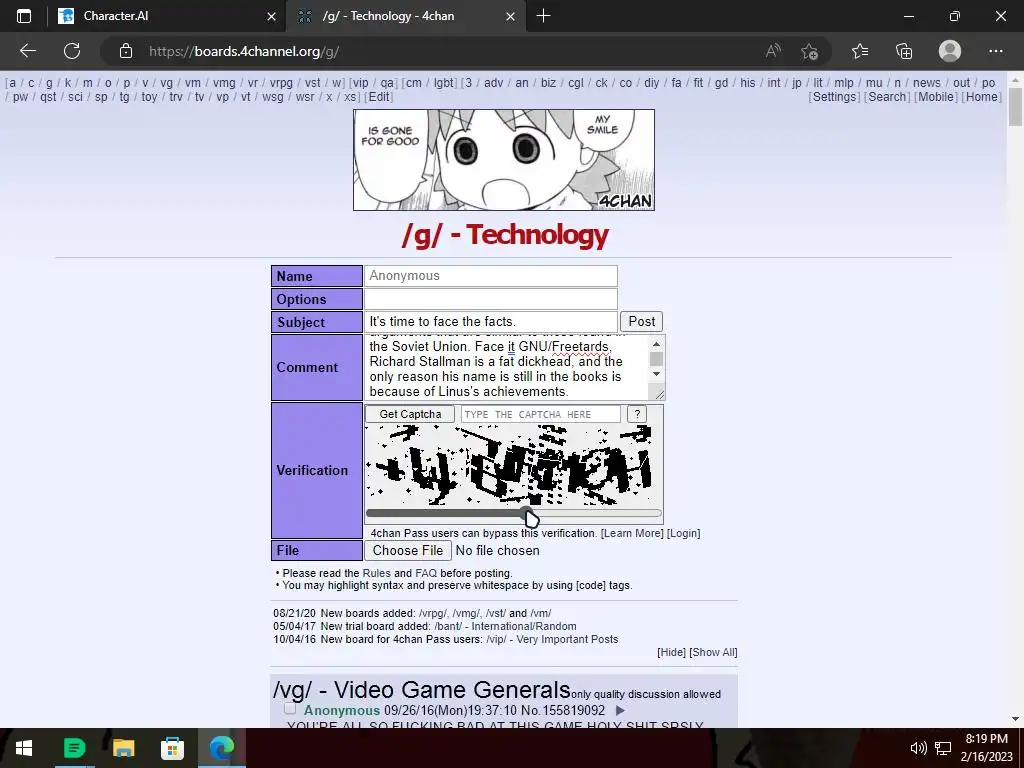
Task: Click the post menu arrow for No.155819092
Action: pos(620,711)
